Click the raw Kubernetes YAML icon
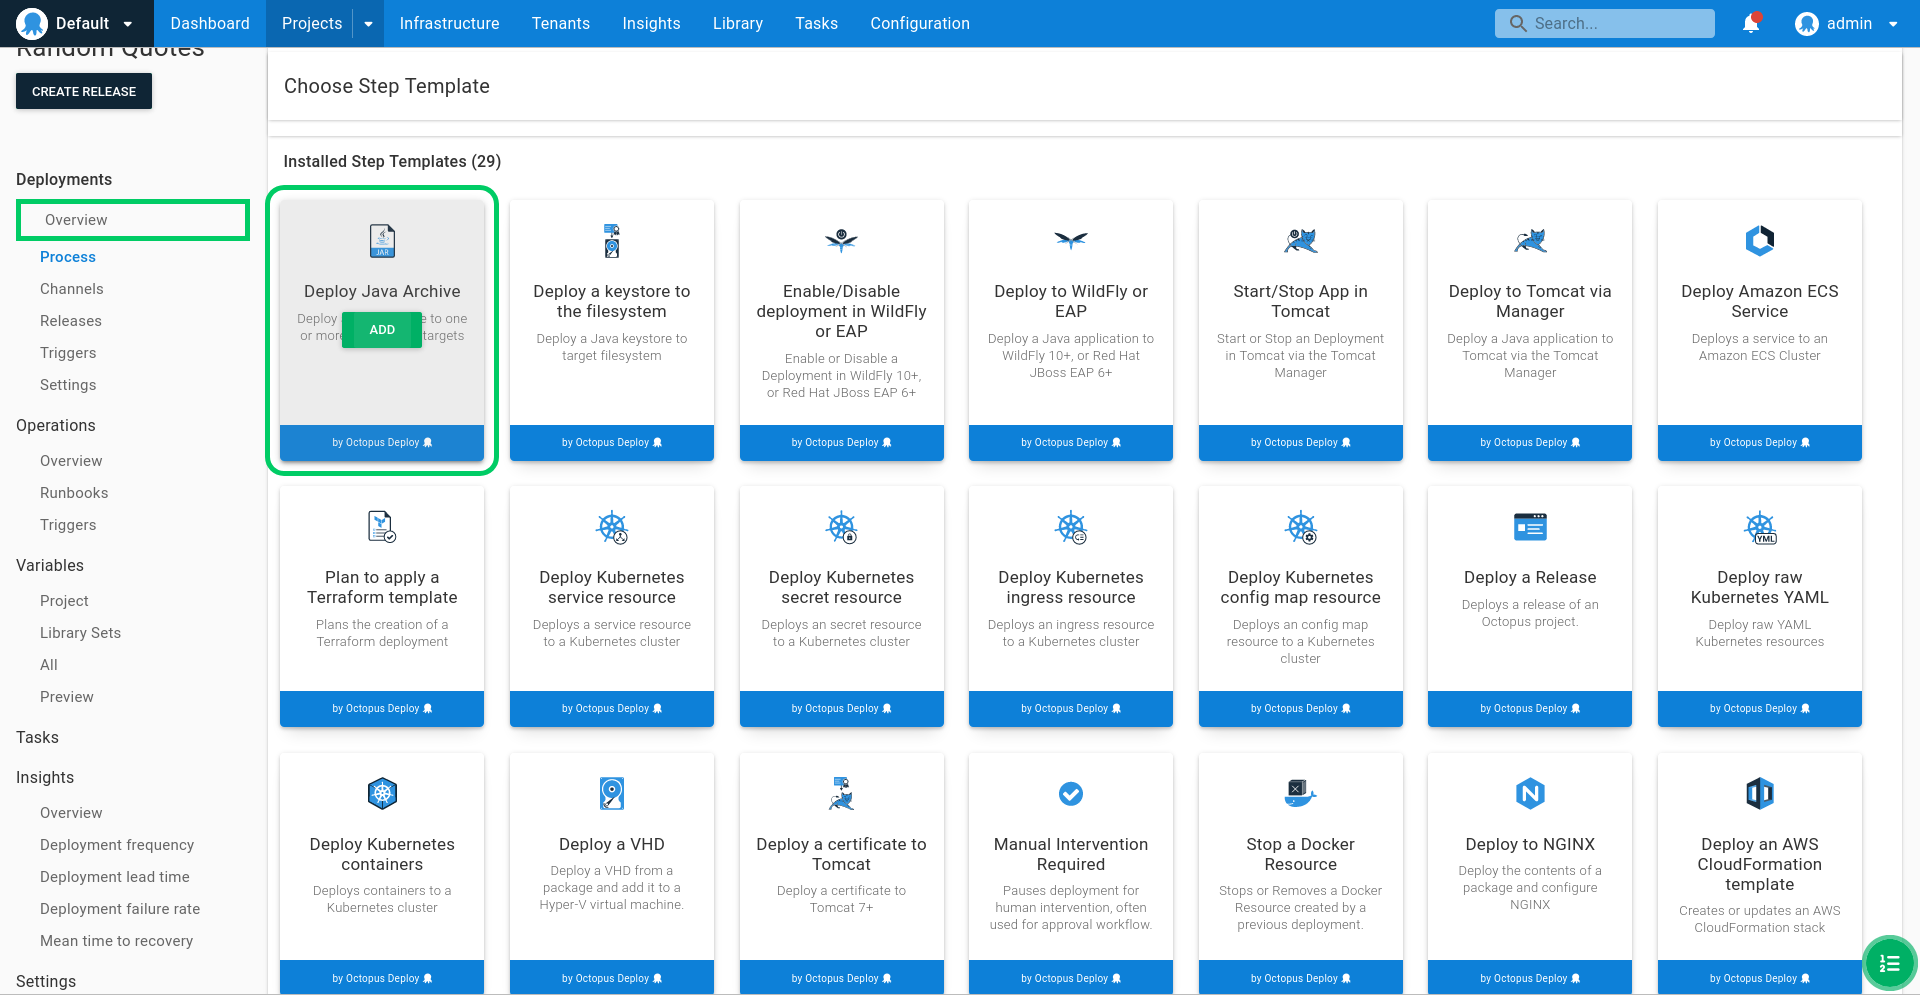 (x=1760, y=527)
